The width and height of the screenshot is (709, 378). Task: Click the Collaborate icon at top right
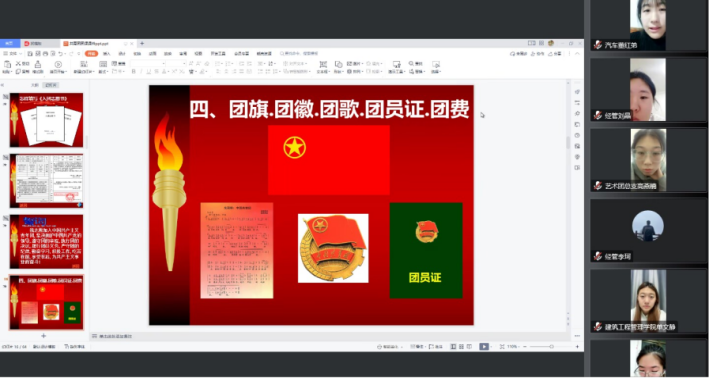coord(533,53)
